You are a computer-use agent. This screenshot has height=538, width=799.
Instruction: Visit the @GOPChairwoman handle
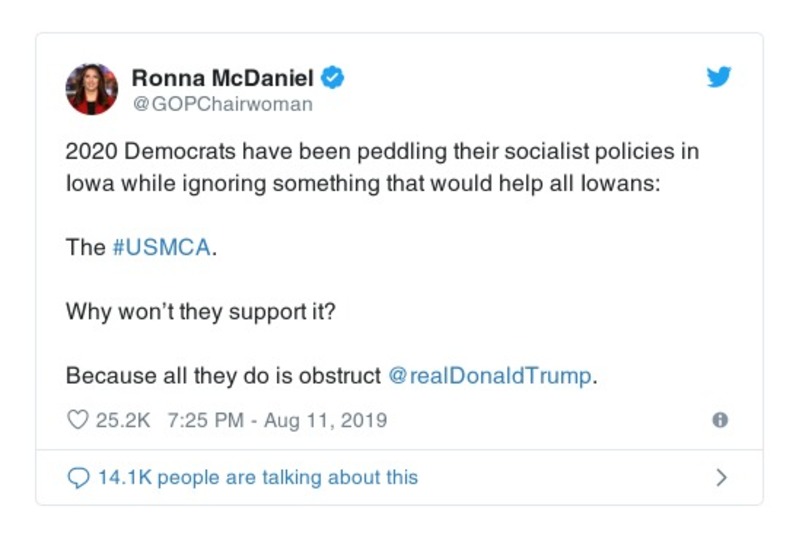pos(222,104)
